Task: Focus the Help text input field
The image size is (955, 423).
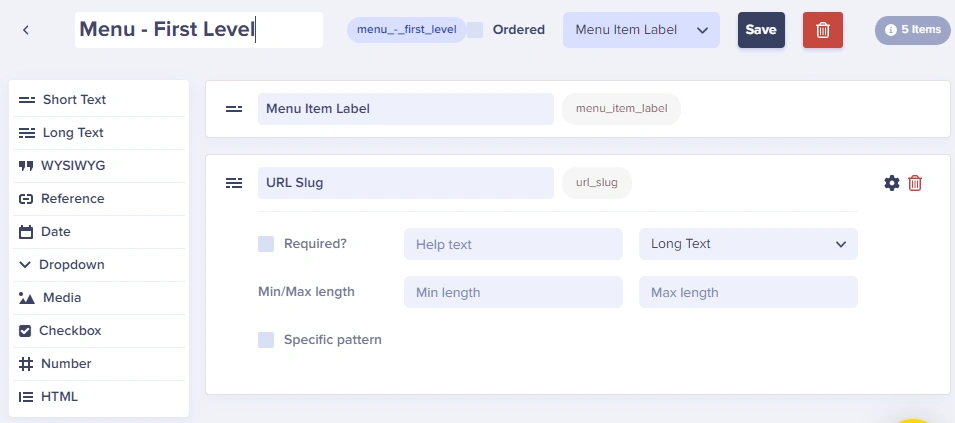Action: point(513,244)
